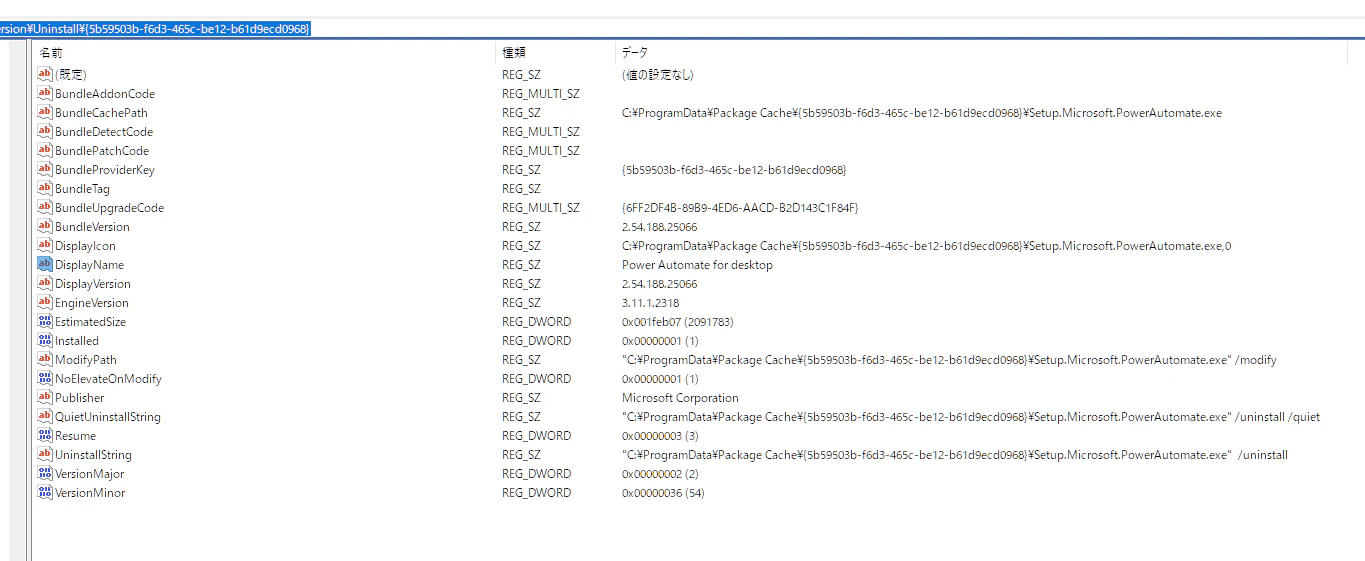Click data 'Power Automate for desktop'
Viewport: 1365px width, 561px height.
[x=697, y=265]
